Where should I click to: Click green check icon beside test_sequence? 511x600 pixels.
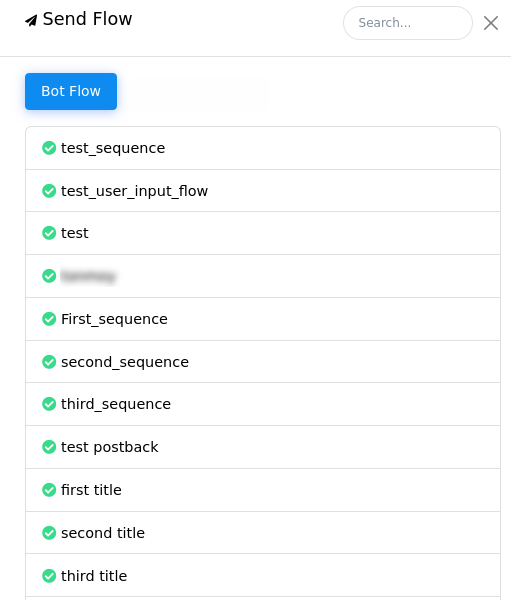[x=49, y=148]
